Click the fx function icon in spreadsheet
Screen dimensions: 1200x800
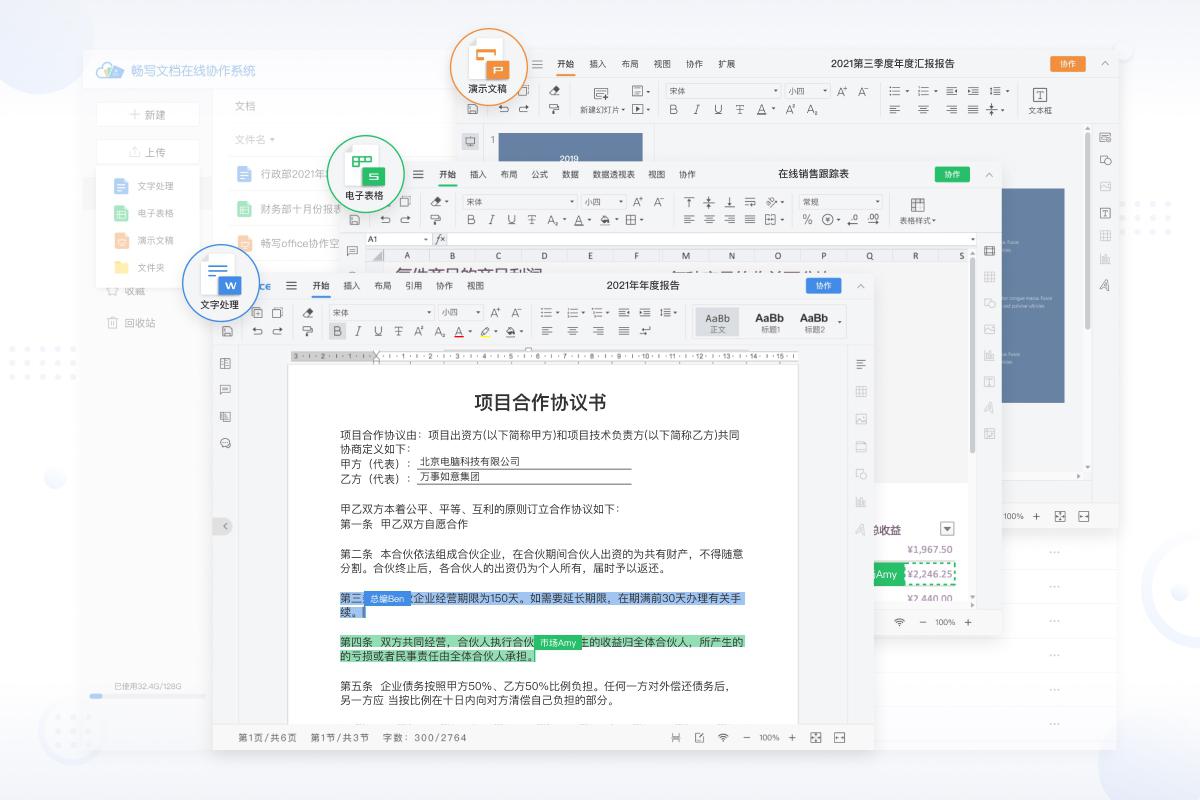[x=440, y=239]
